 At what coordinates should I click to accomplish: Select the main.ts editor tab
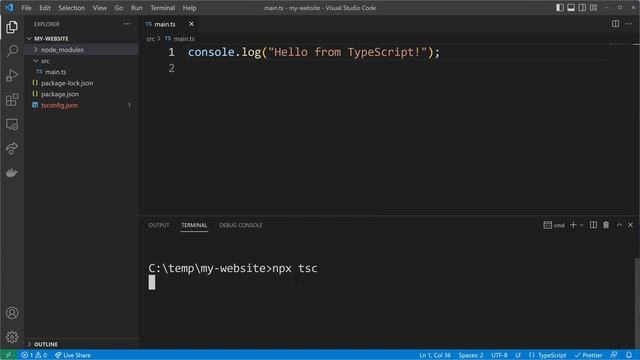pos(164,24)
